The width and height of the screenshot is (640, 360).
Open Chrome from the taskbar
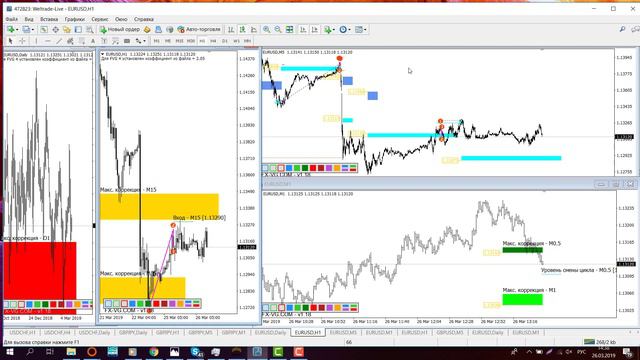tap(154, 351)
